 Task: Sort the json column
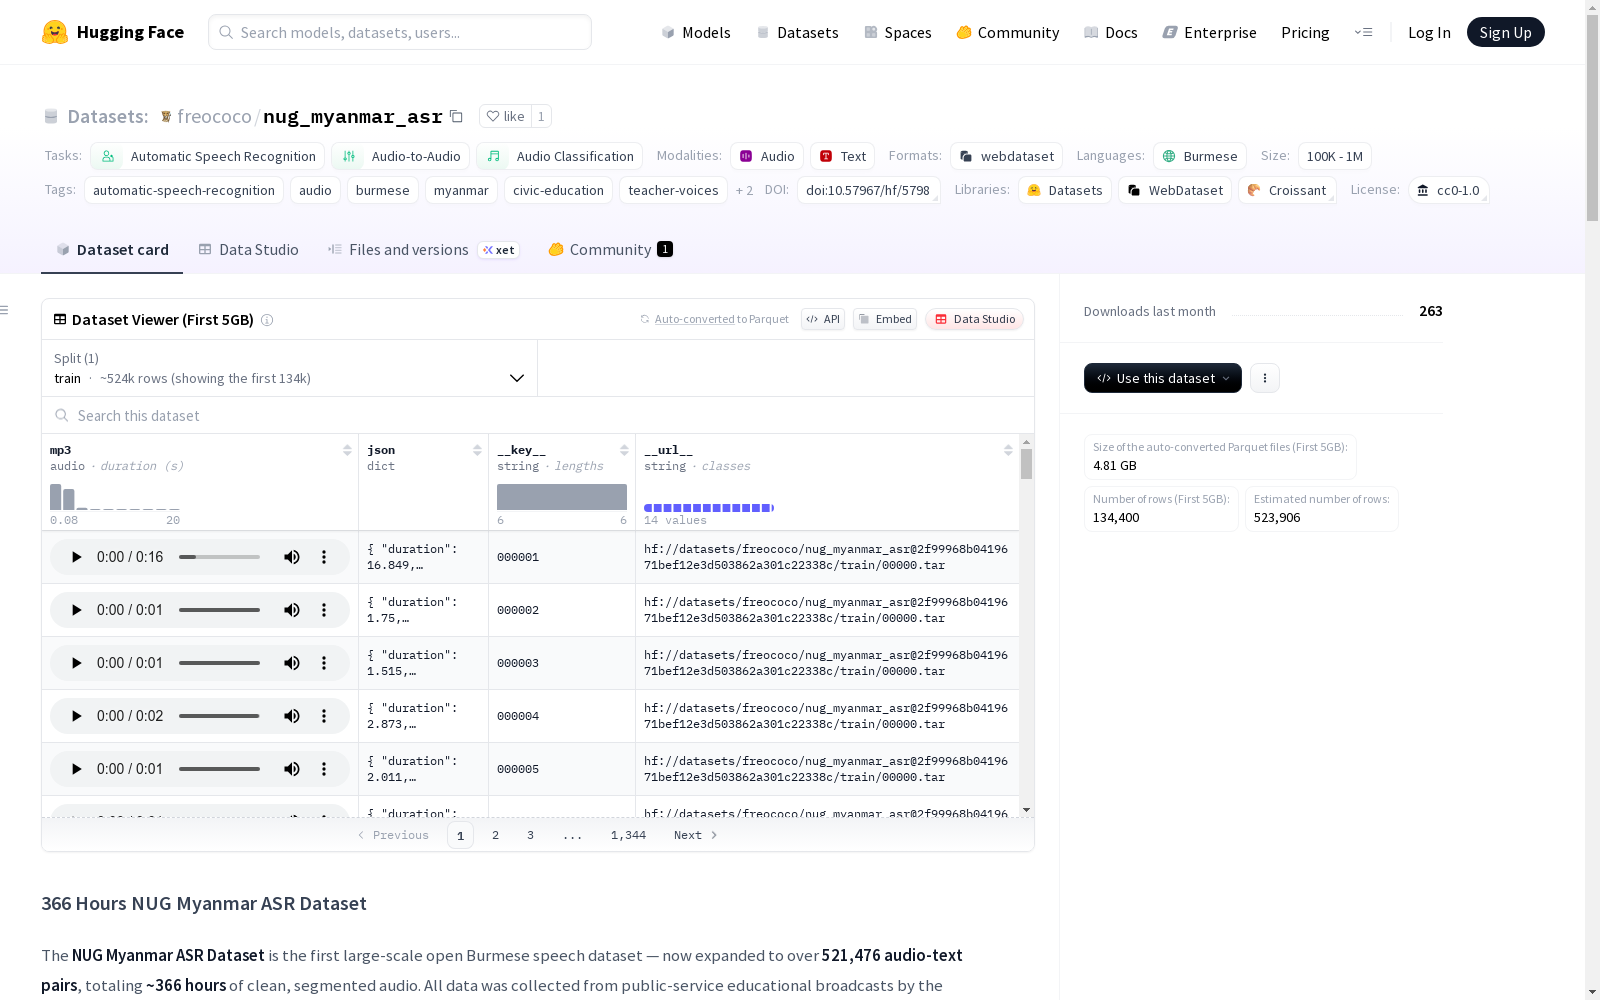click(x=477, y=450)
